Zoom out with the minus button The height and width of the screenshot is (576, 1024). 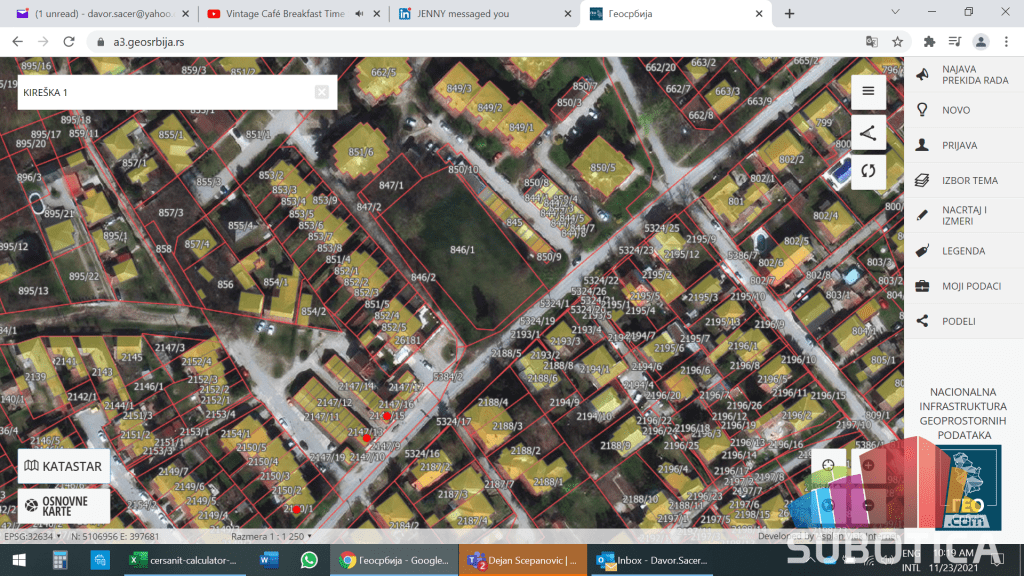868,505
